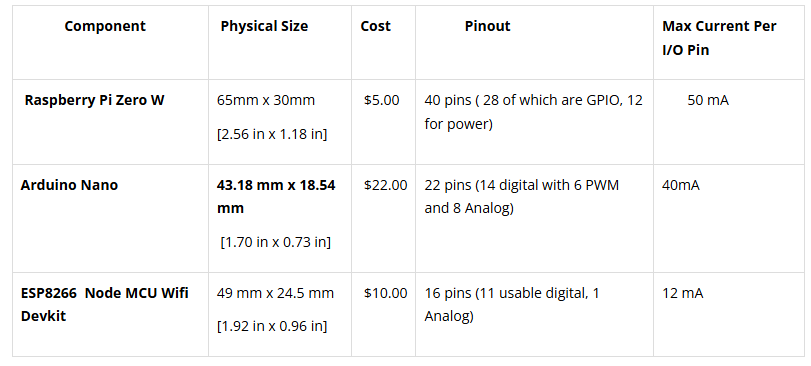Image resolution: width=811 pixels, height=366 pixels.
Task: Click the bold 43.18 mm x 18.54 mm text
Action: (276, 196)
